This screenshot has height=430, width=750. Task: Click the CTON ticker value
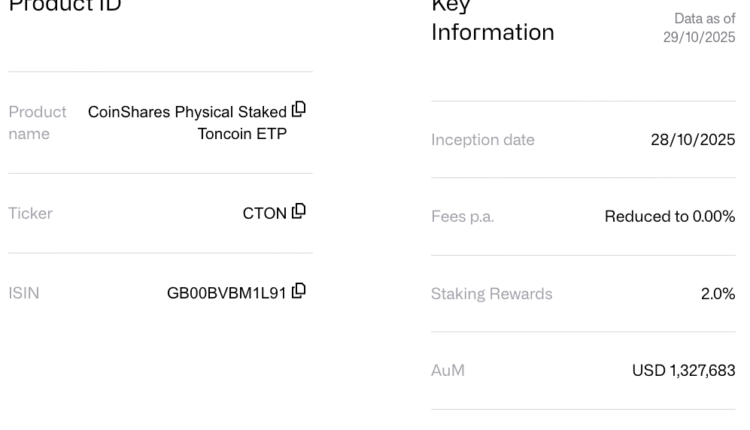click(x=264, y=212)
